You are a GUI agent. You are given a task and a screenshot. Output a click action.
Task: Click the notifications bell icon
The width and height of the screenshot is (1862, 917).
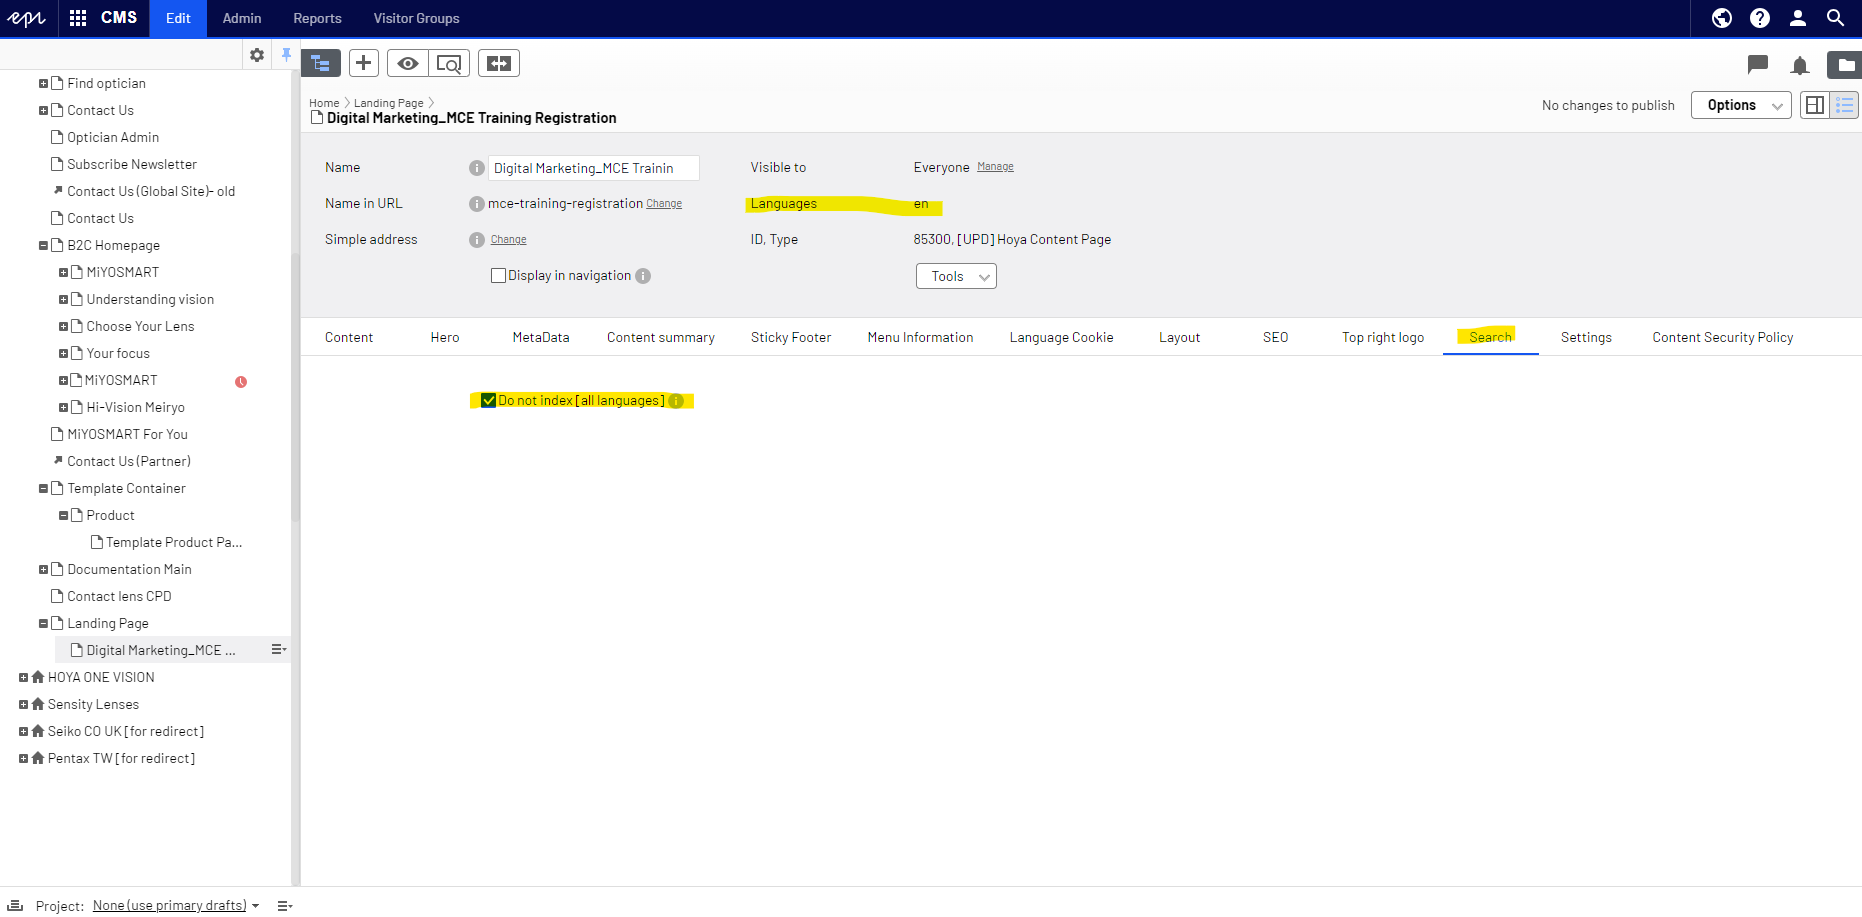(1799, 66)
